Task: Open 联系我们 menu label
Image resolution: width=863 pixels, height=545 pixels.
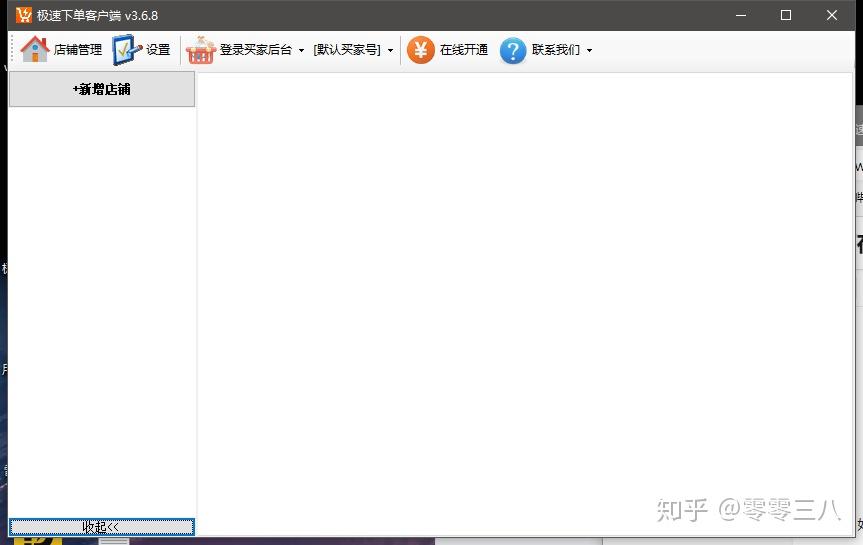Action: pos(556,50)
